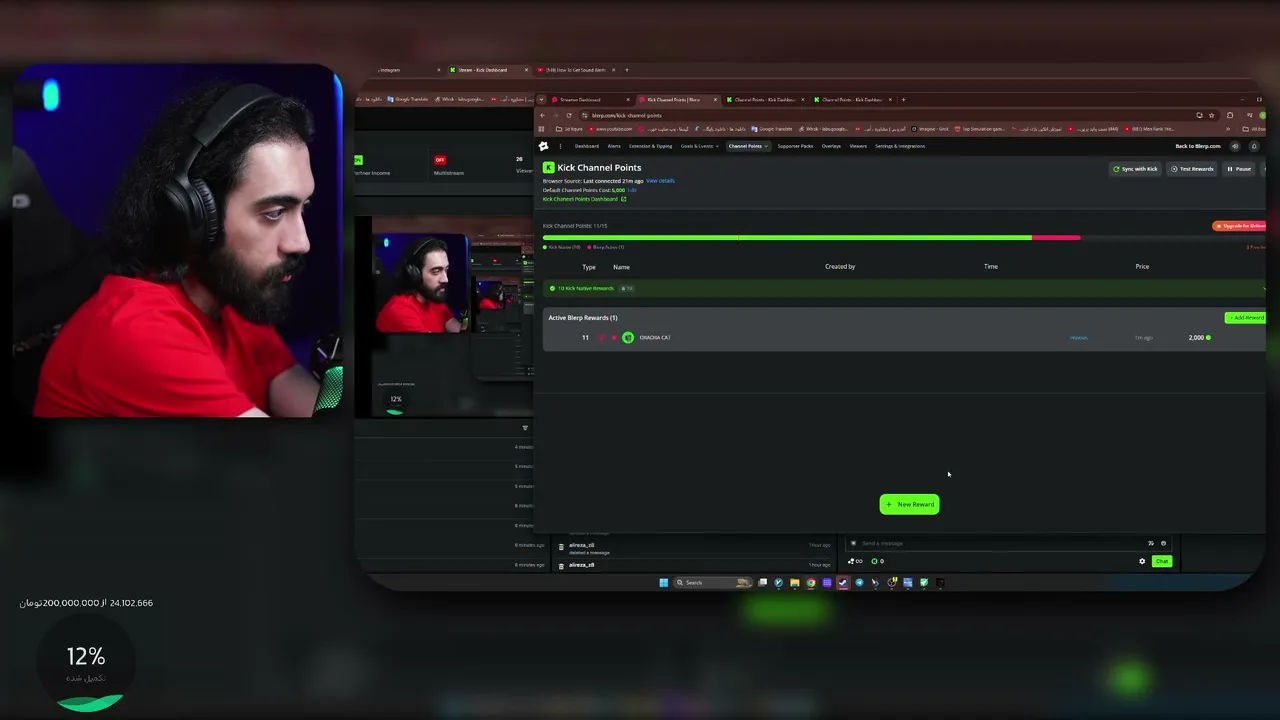The height and width of the screenshot is (720, 1280).
Task: Open Extension & Tipping
Action: point(651,146)
